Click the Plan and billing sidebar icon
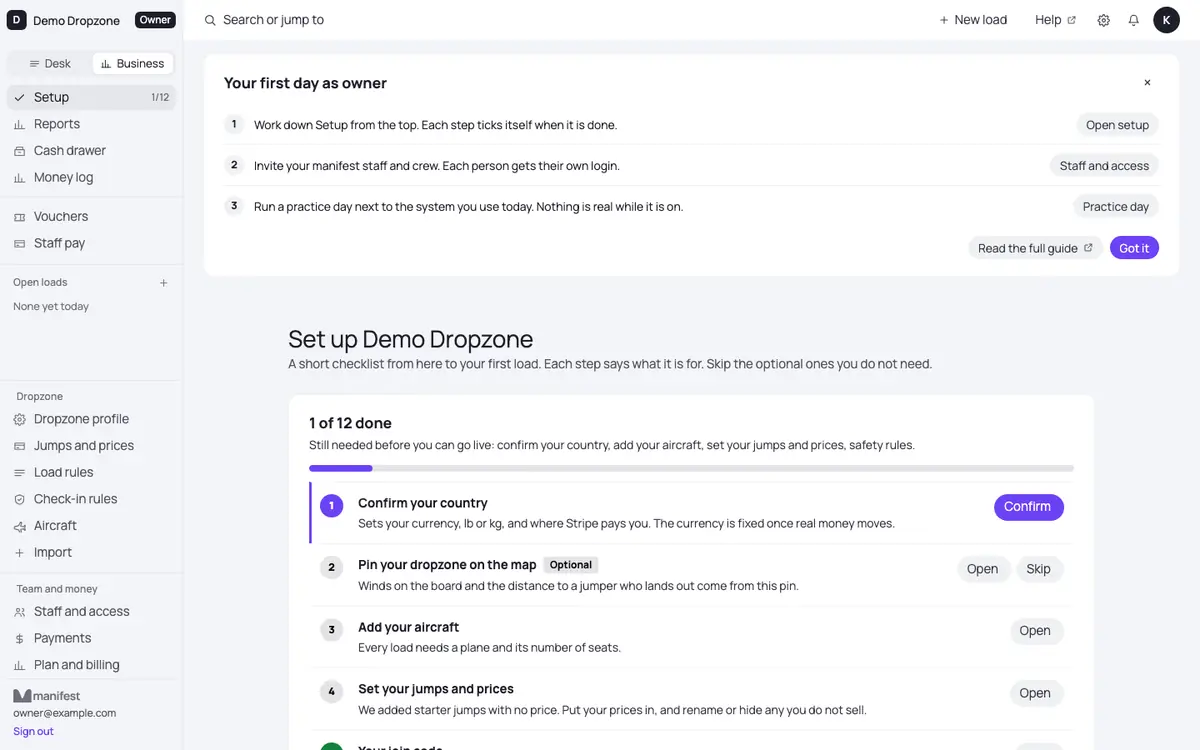This screenshot has height=750, width=1200. click(20, 666)
